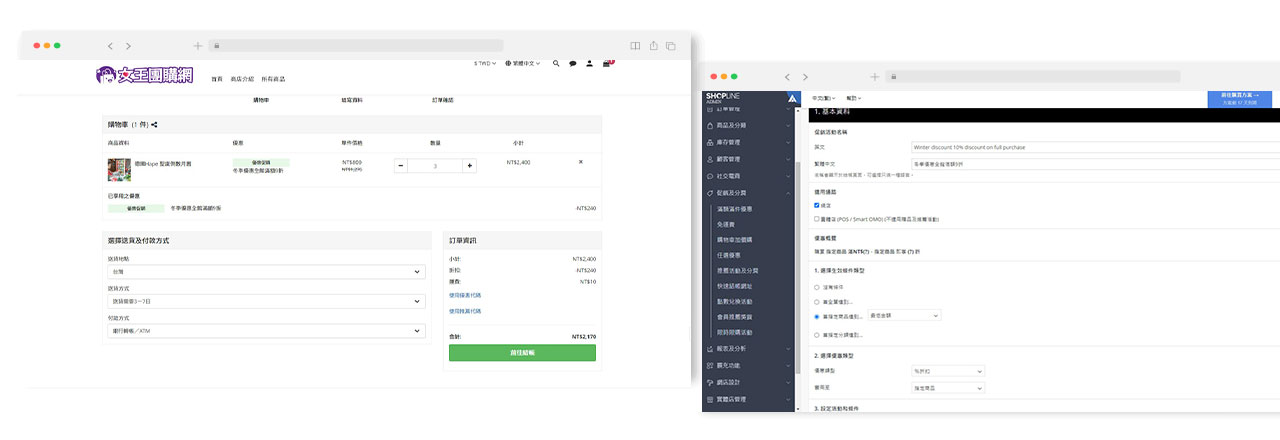Click the share icon beside 購物車 (1 件)
This screenshot has height=440, width=1280.
pos(154,125)
